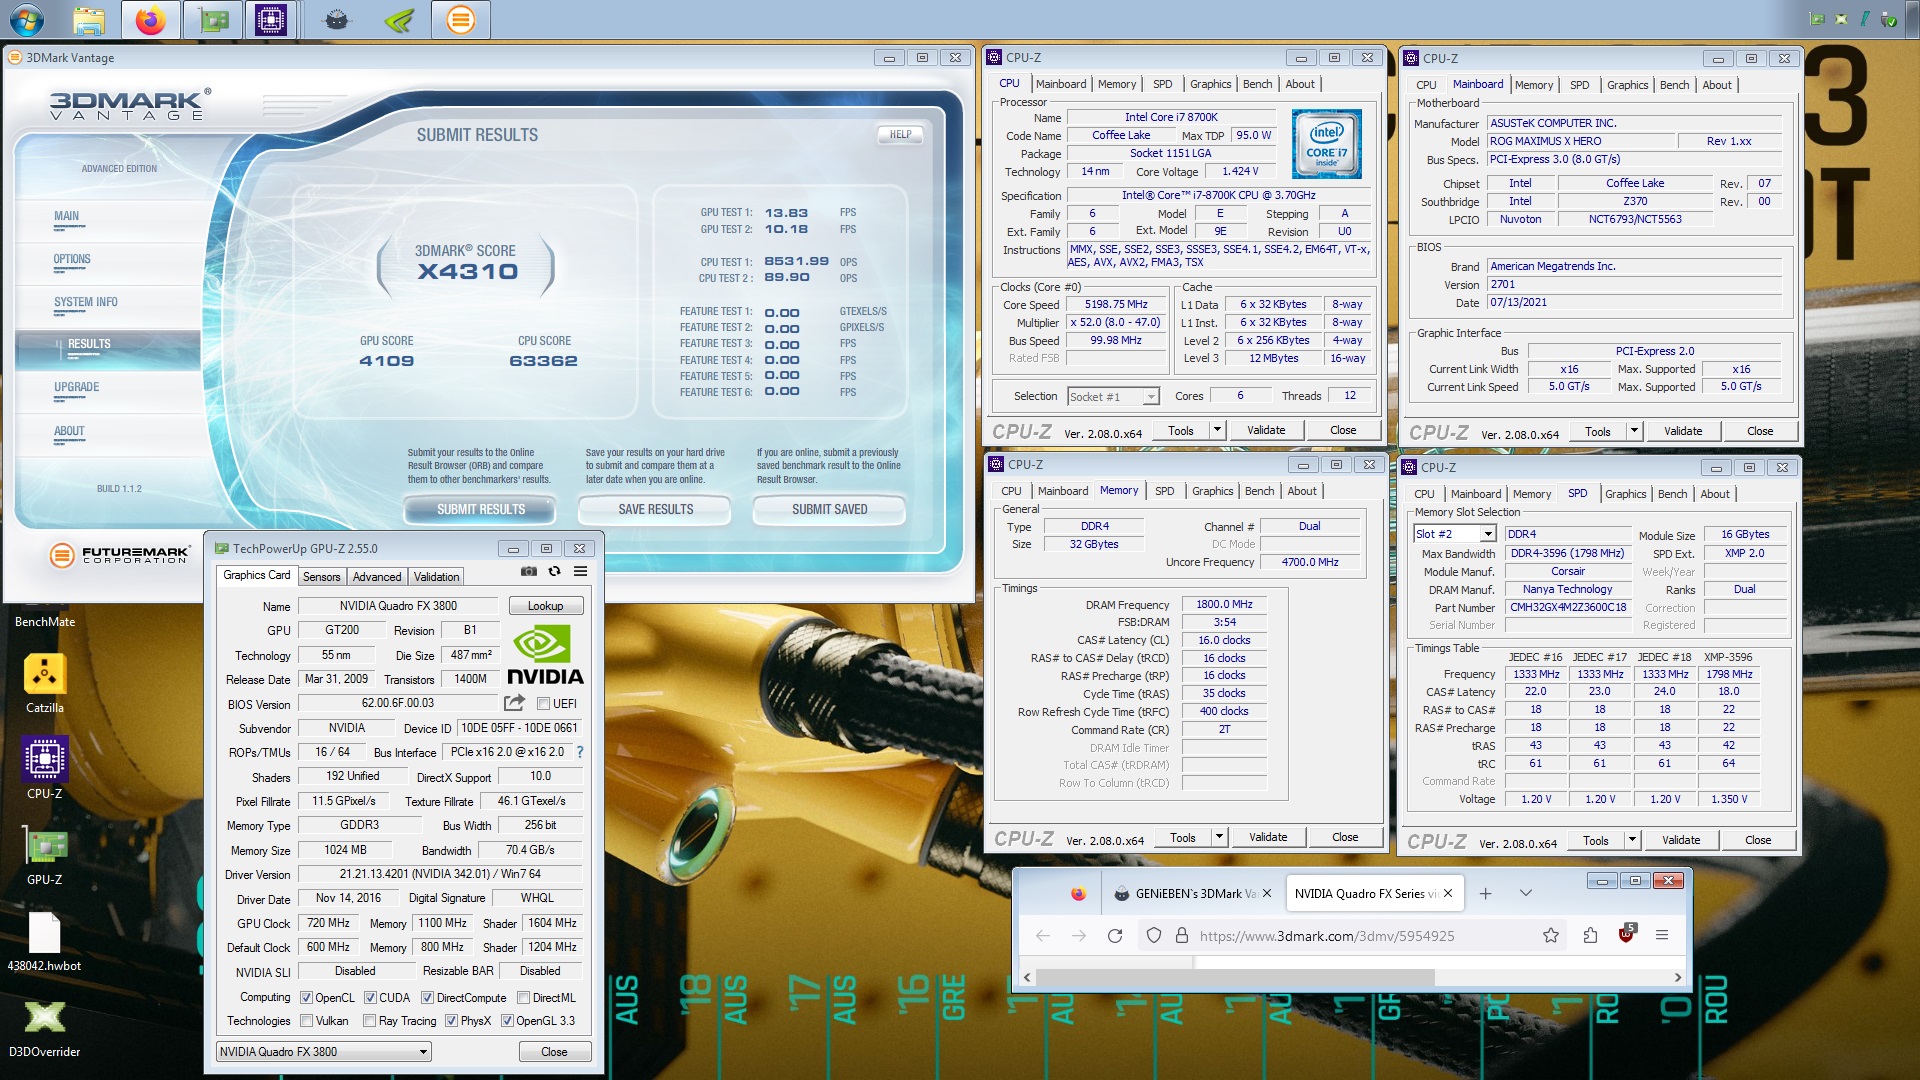Click the Firefox horizontal scrollbar thumb
The height and width of the screenshot is (1080, 1920).
tap(1235, 977)
